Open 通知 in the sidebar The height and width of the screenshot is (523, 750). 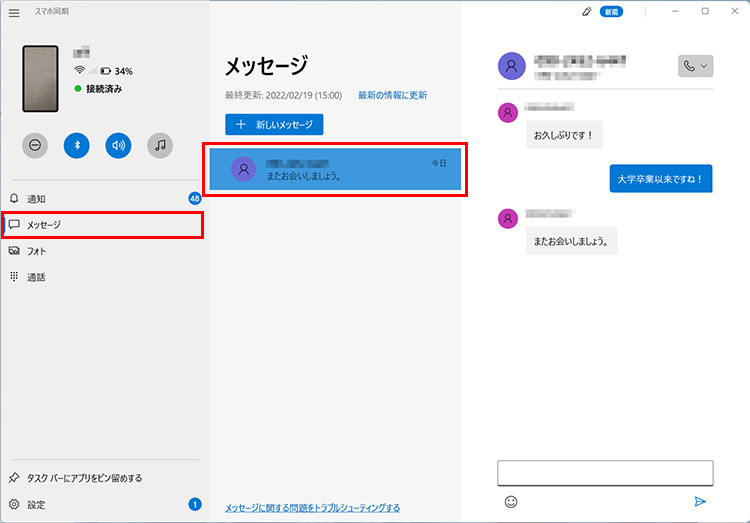click(x=36, y=199)
